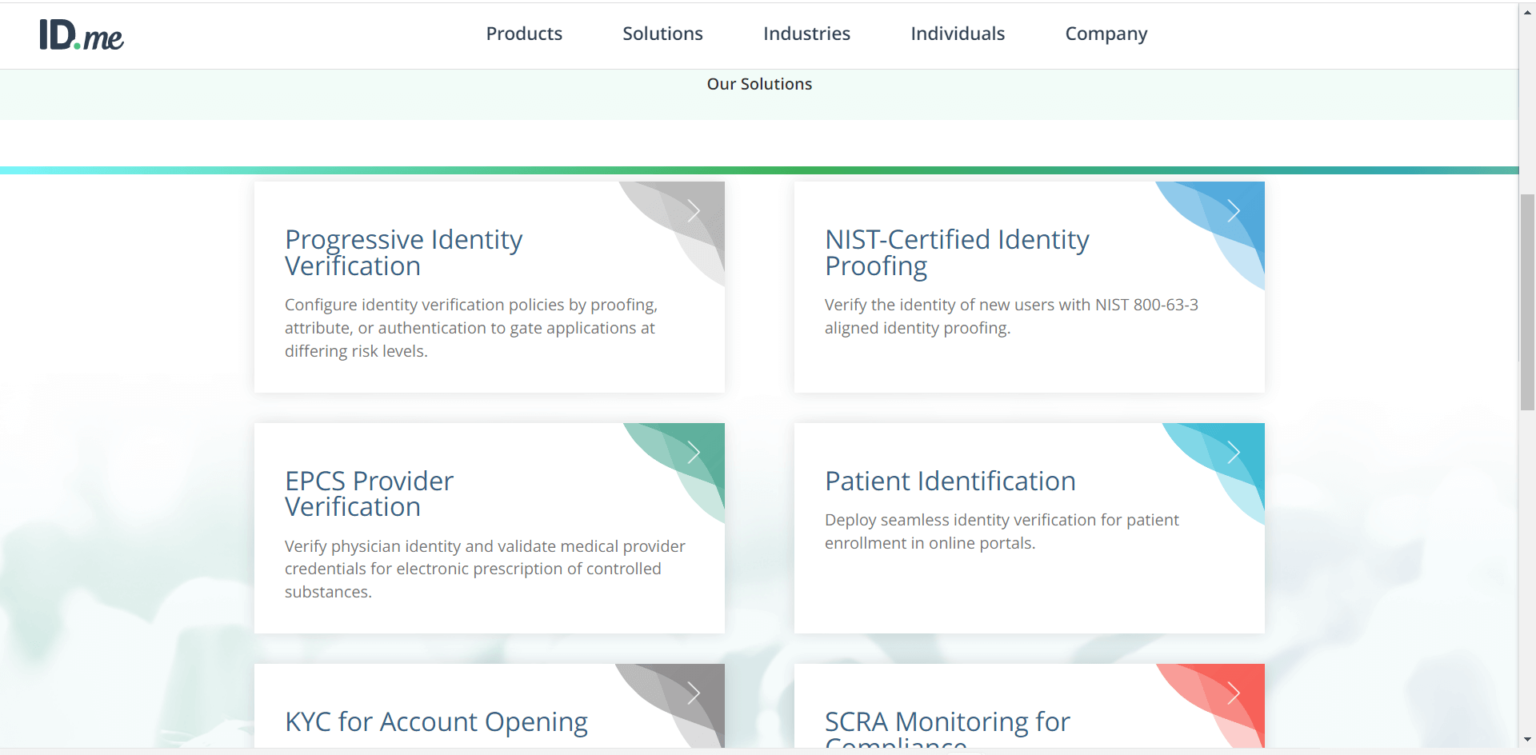This screenshot has width=1536, height=755.
Task: Click arrow on Patient Identification card
Action: (1233, 453)
